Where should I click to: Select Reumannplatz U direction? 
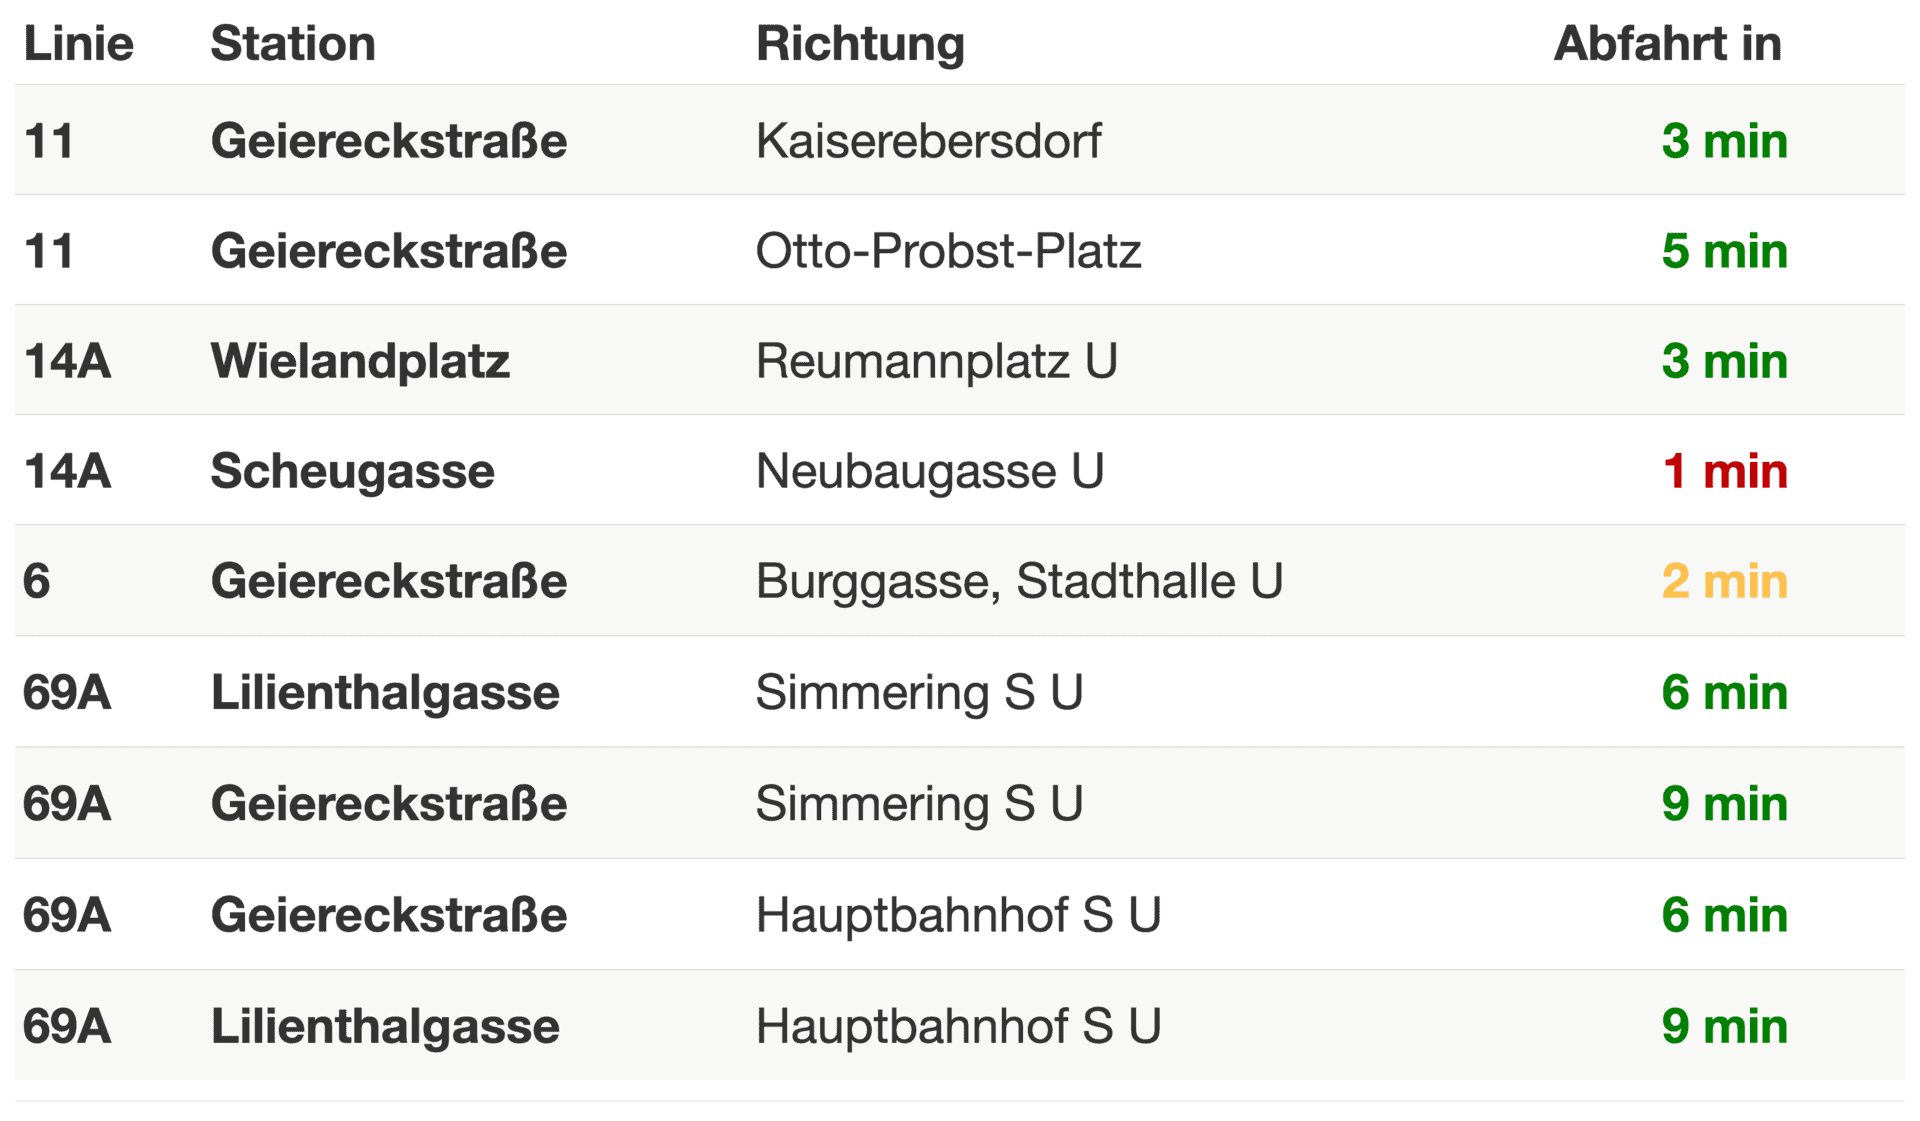tap(936, 361)
